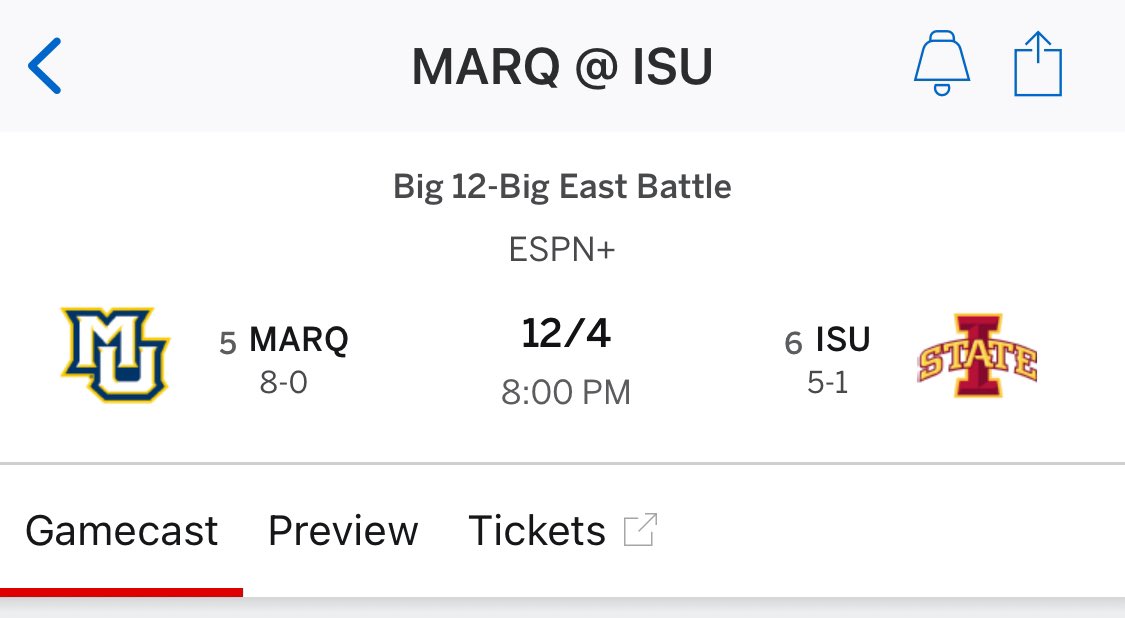Tap the Big 12-Big East Battle label
The height and width of the screenshot is (618, 1125).
click(562, 187)
